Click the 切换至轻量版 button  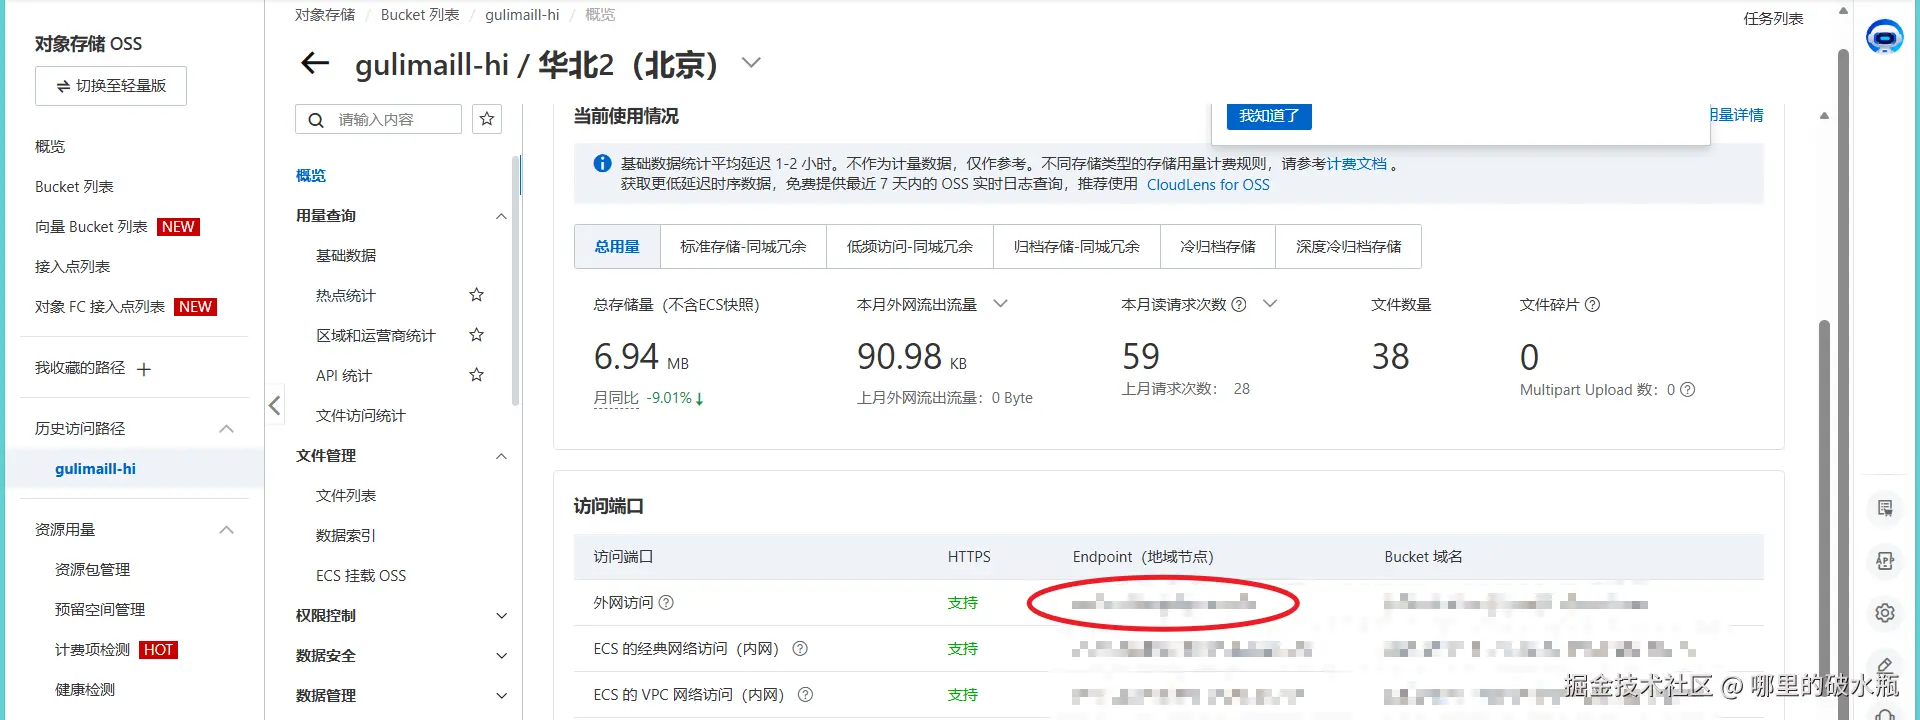[x=111, y=86]
